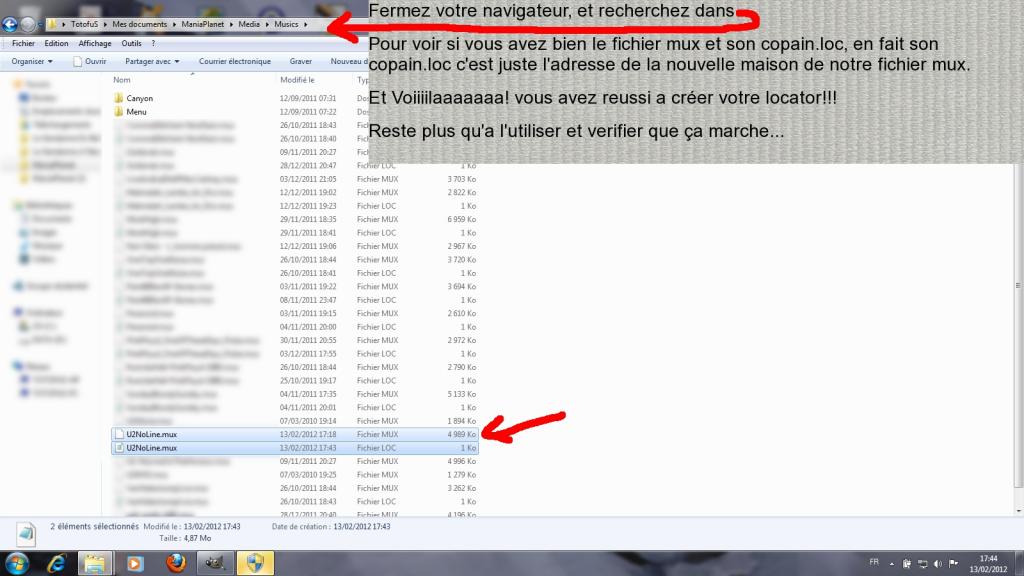This screenshot has height=576, width=1024.
Task: Click the "4 996 Ko" size cell
Action: (461, 461)
